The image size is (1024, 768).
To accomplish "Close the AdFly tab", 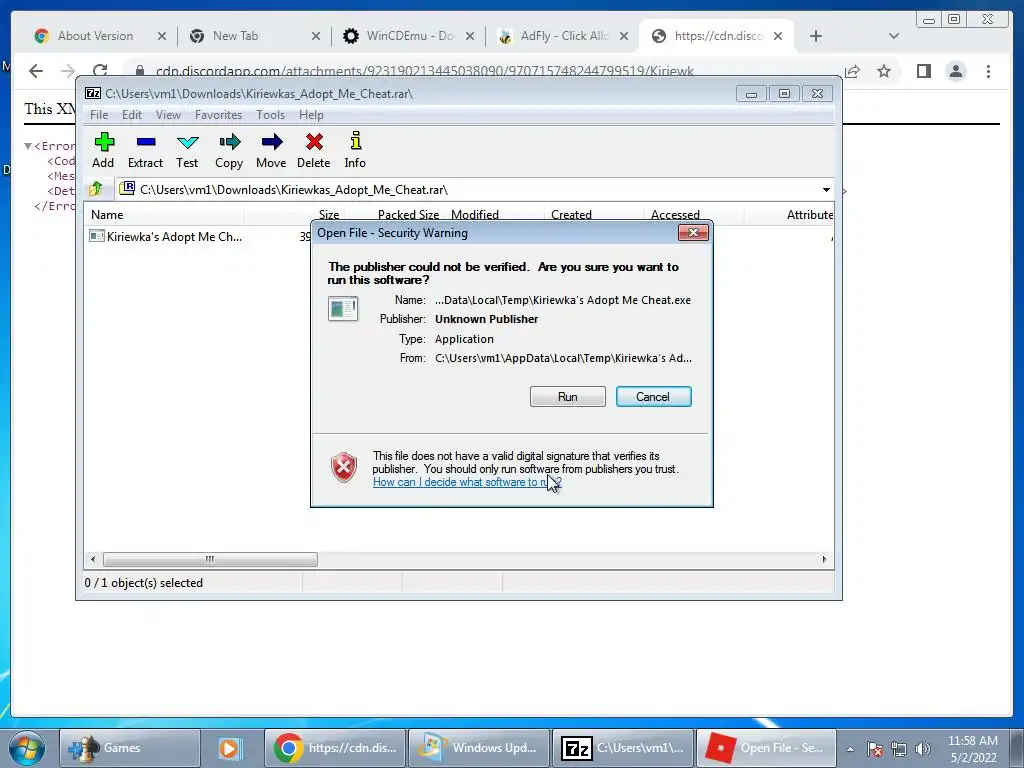I will click(624, 37).
